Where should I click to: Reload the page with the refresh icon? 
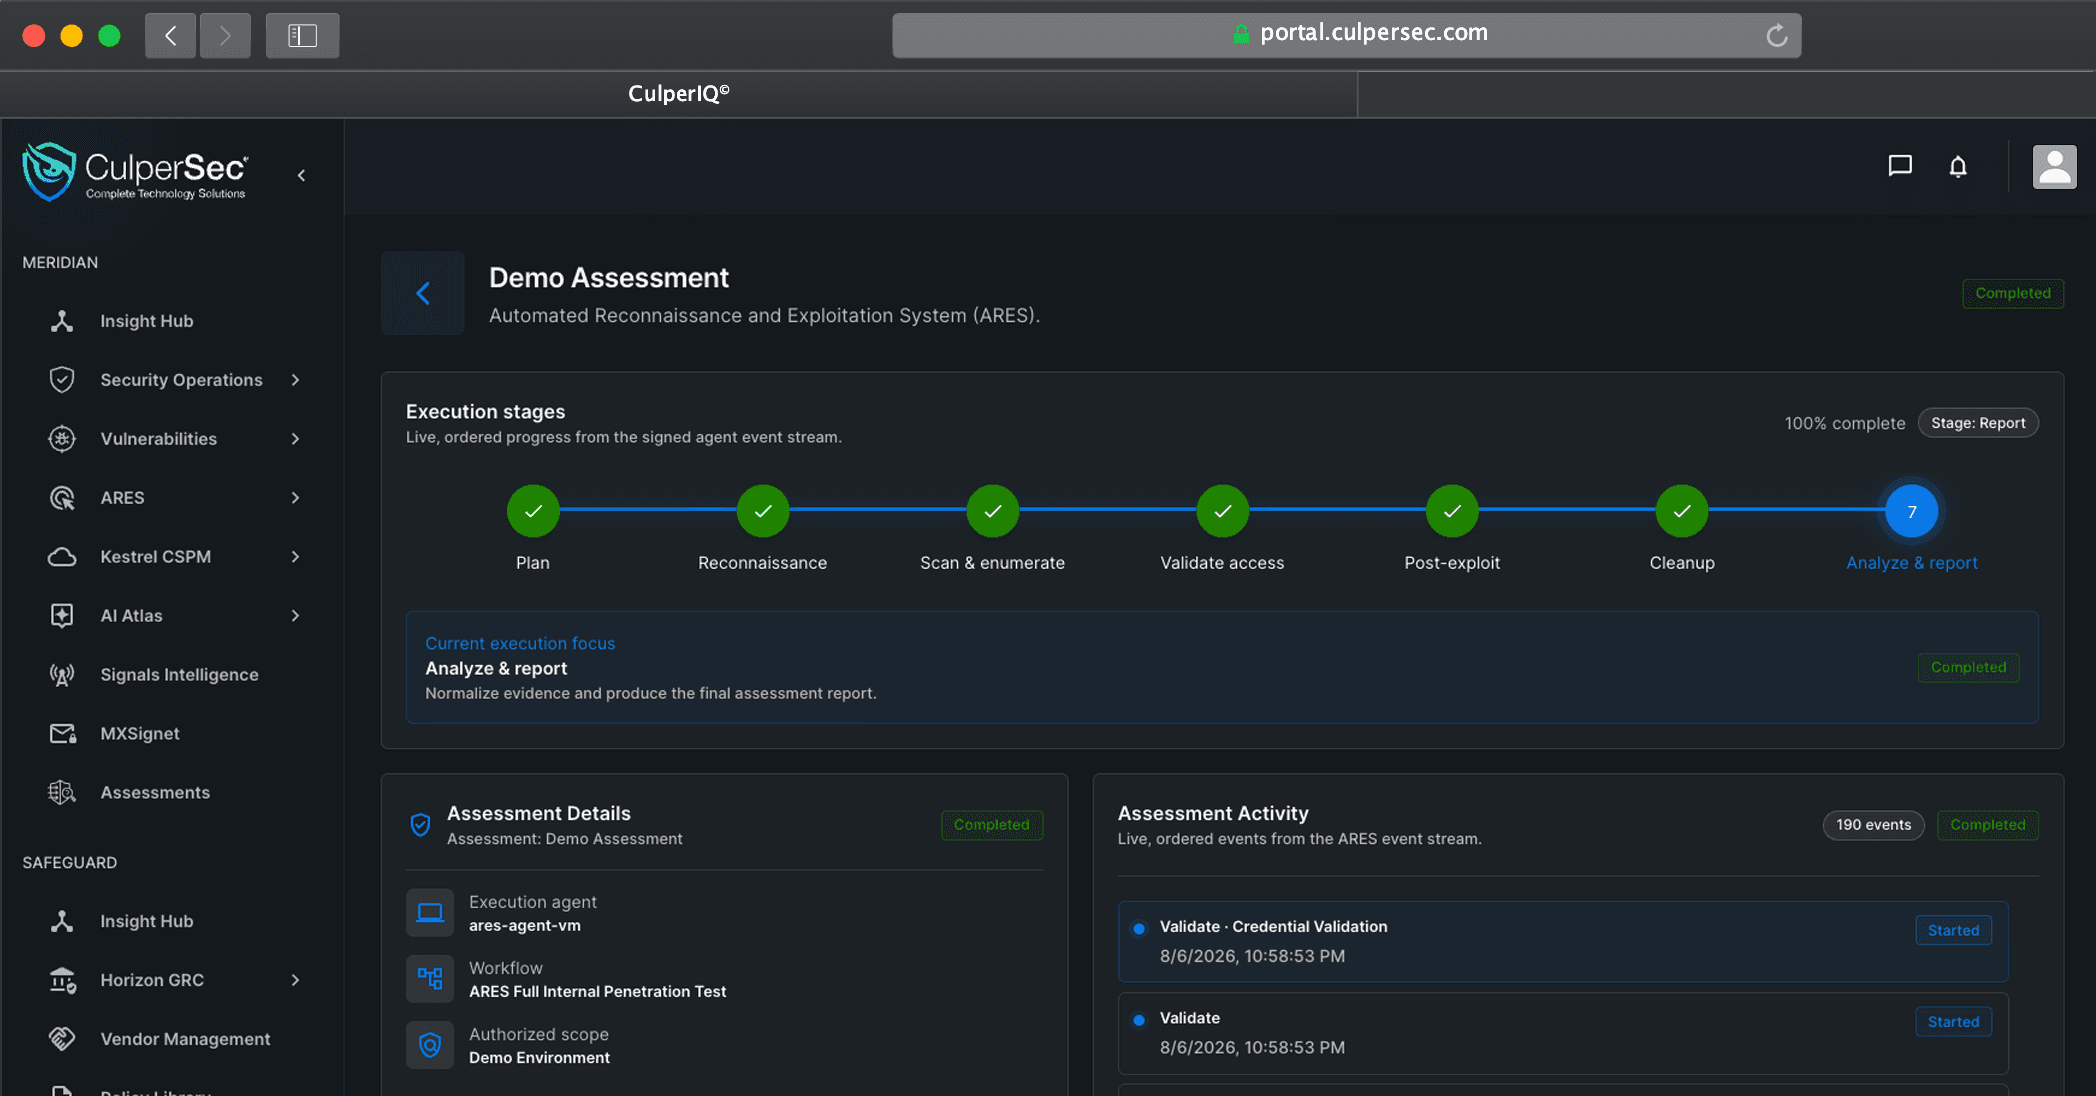click(1776, 35)
